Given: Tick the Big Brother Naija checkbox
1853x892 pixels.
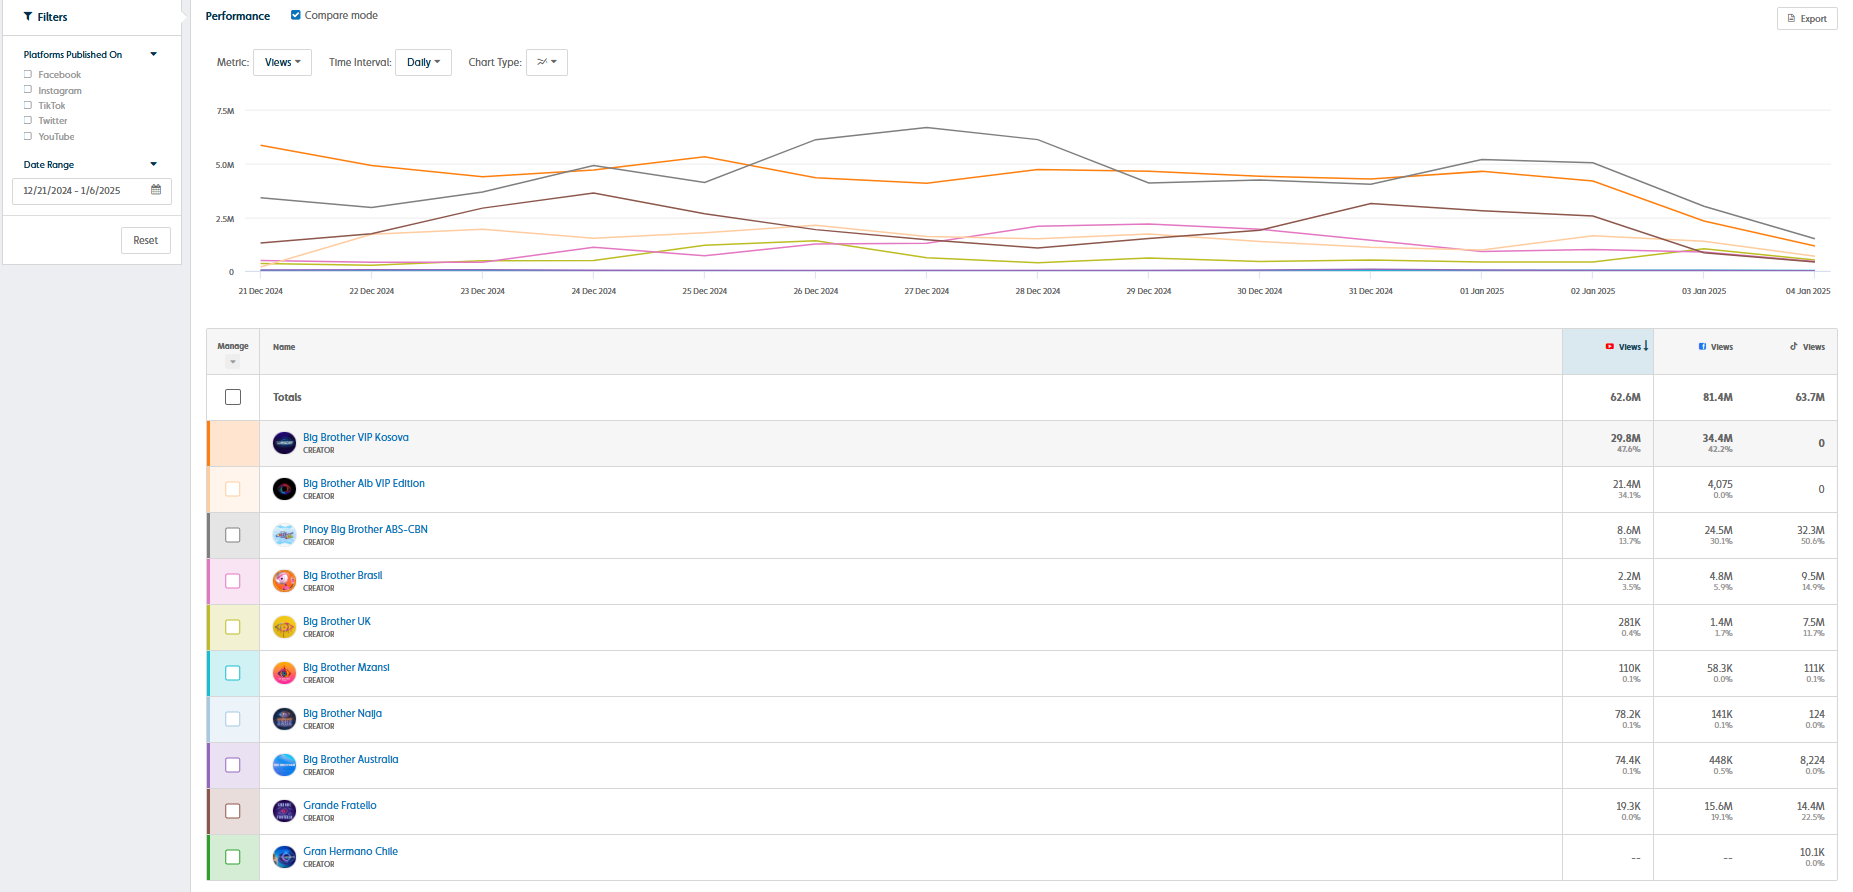Looking at the screenshot, I should tap(233, 719).
